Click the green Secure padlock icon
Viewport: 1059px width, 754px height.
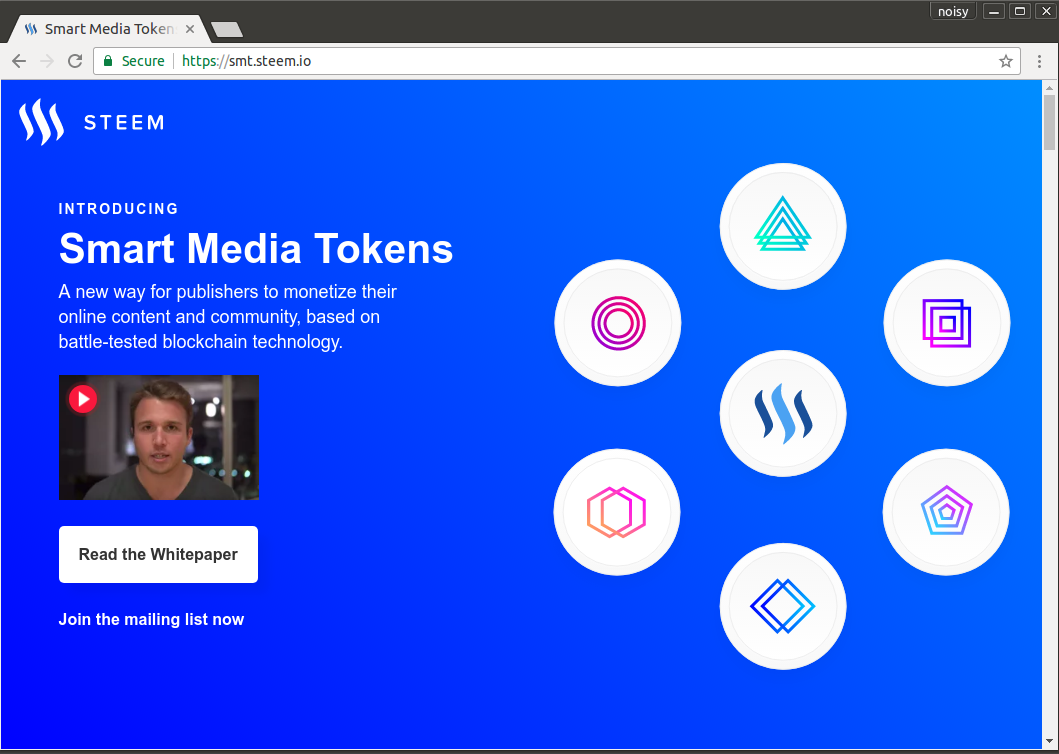pos(107,61)
